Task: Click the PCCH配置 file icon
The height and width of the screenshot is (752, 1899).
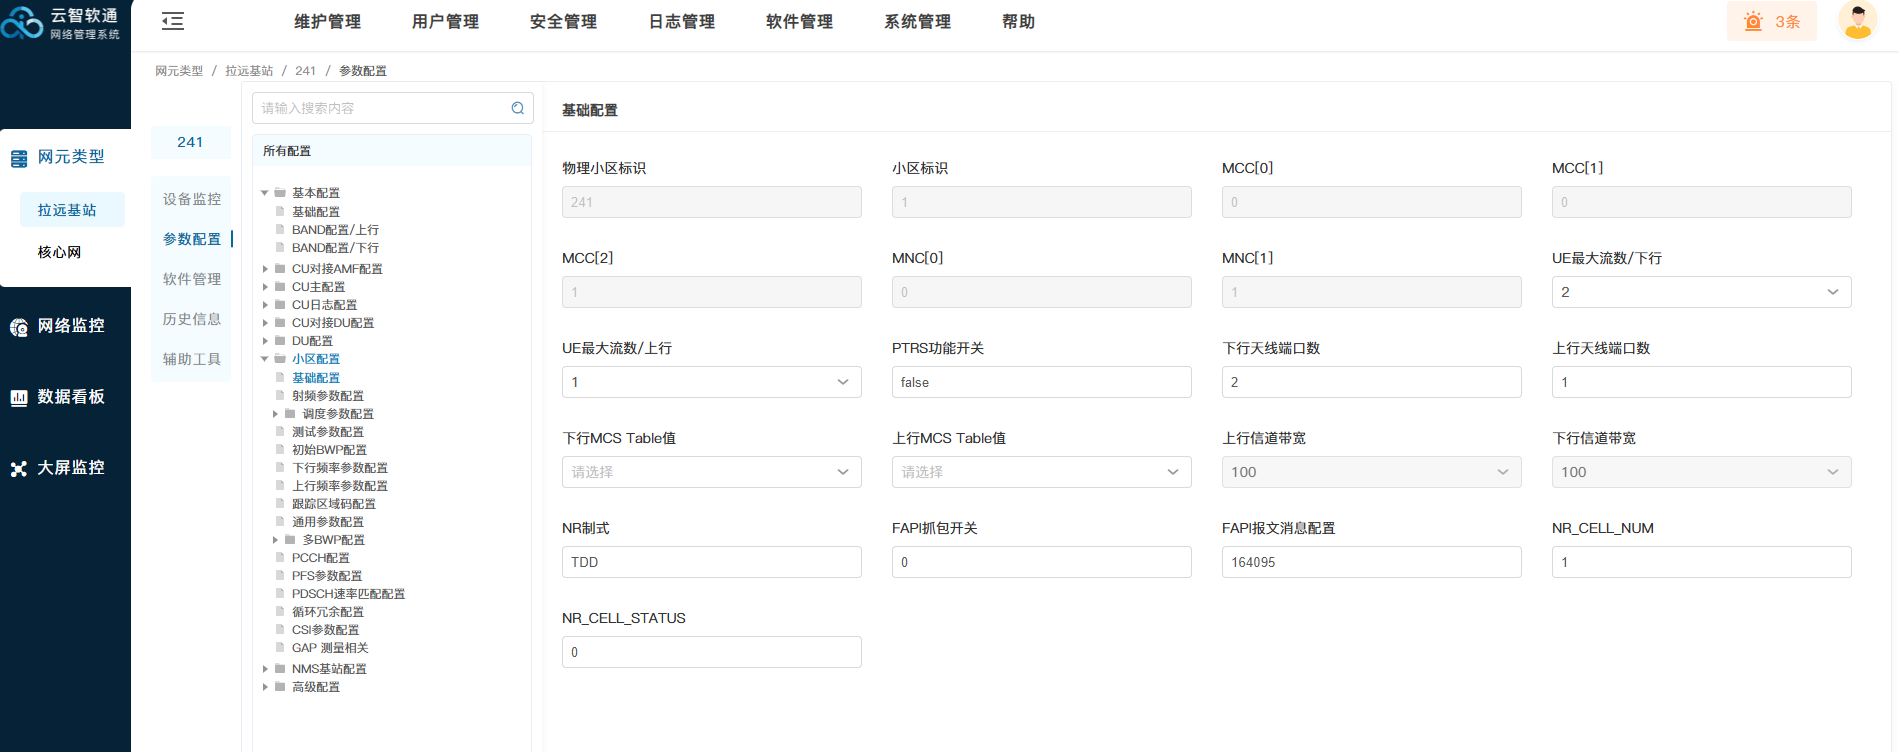Action: [281, 557]
